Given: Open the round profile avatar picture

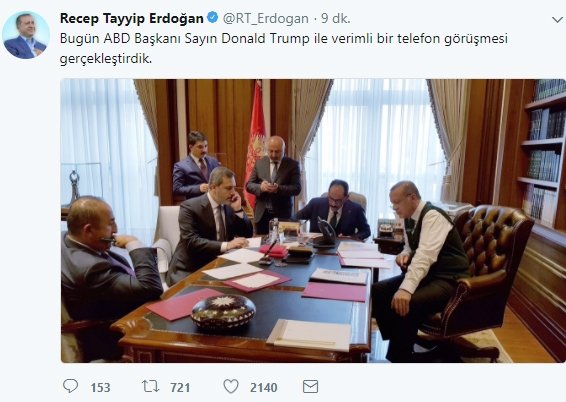Looking at the screenshot, I should click(x=26, y=35).
